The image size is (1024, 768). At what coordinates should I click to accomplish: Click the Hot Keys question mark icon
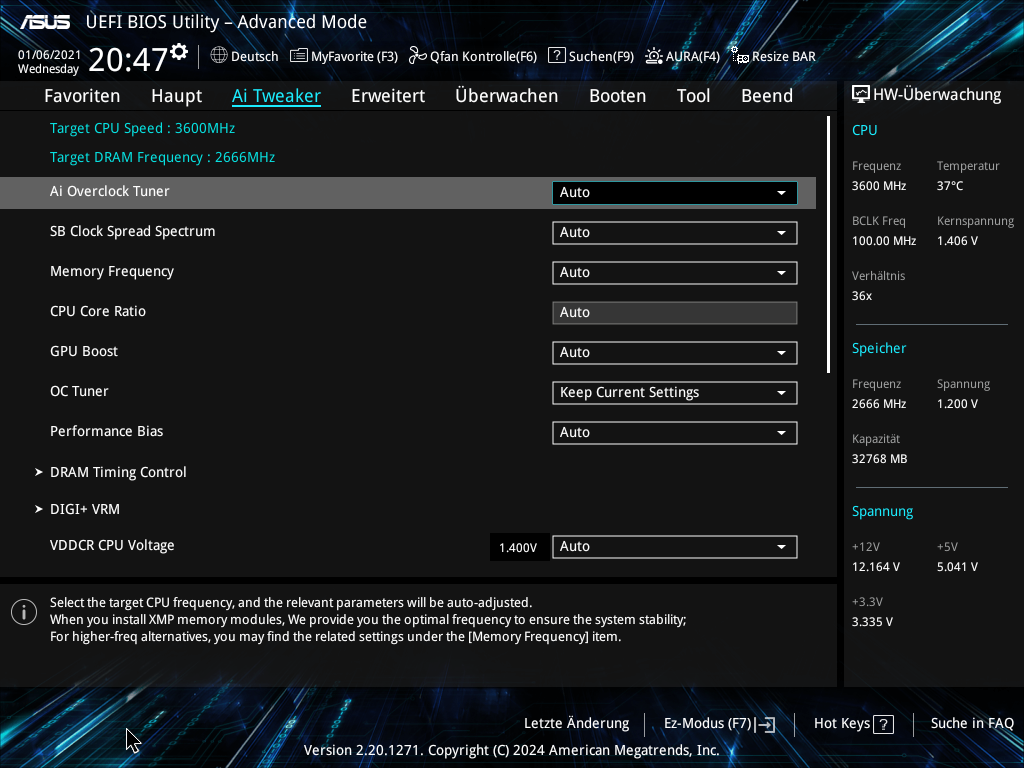pyautogui.click(x=884, y=724)
